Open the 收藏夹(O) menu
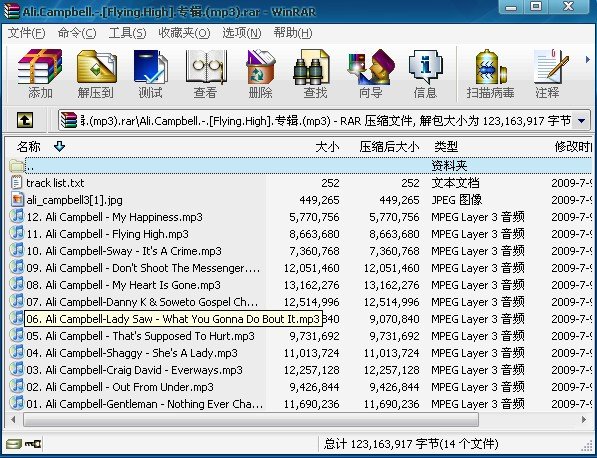Screen dimensions: 597x458 (x=184, y=33)
